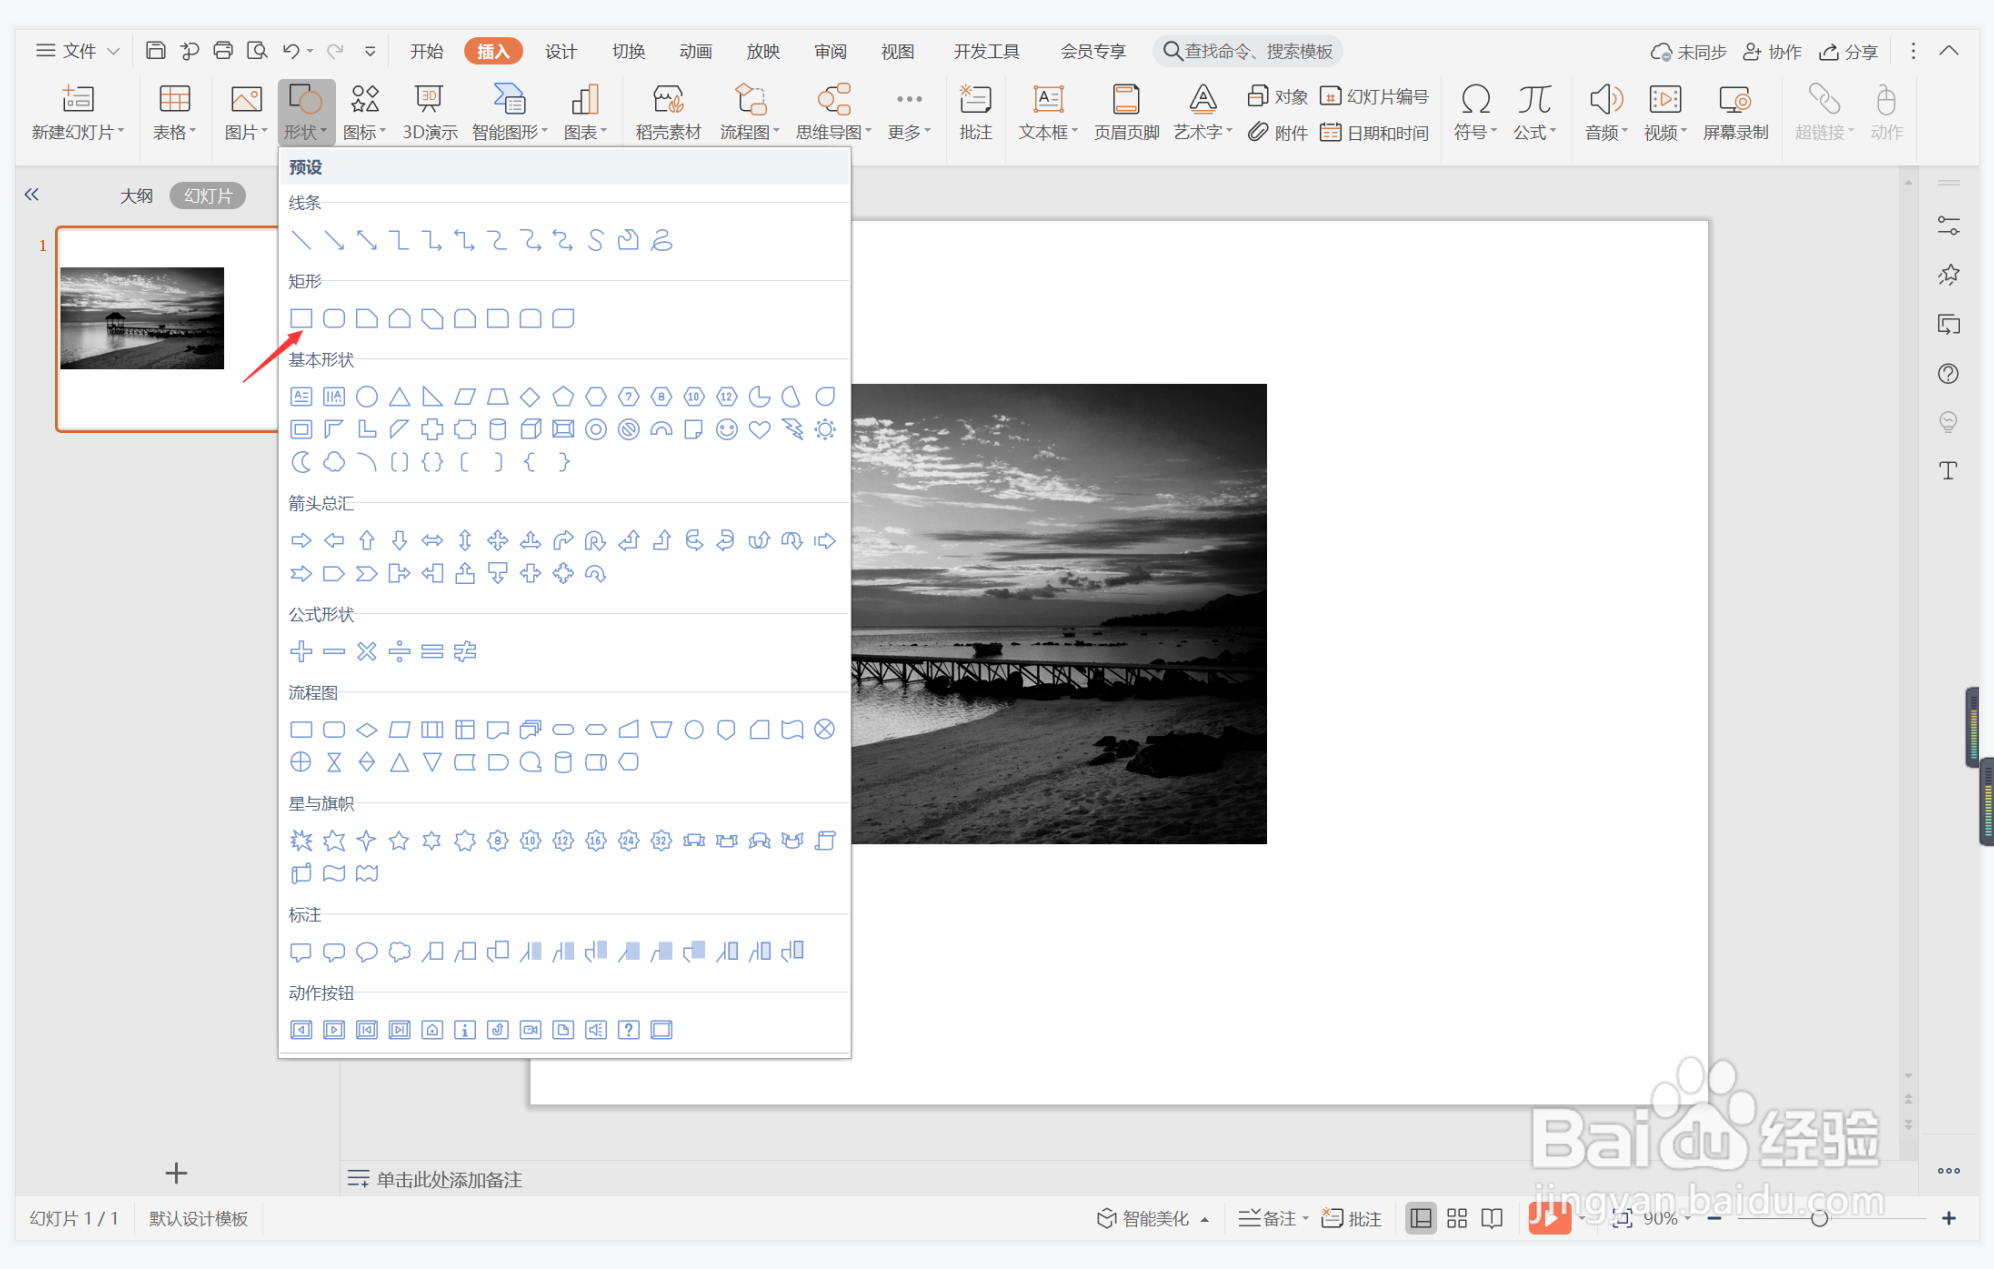Click 协作 collaborate button

(1772, 51)
